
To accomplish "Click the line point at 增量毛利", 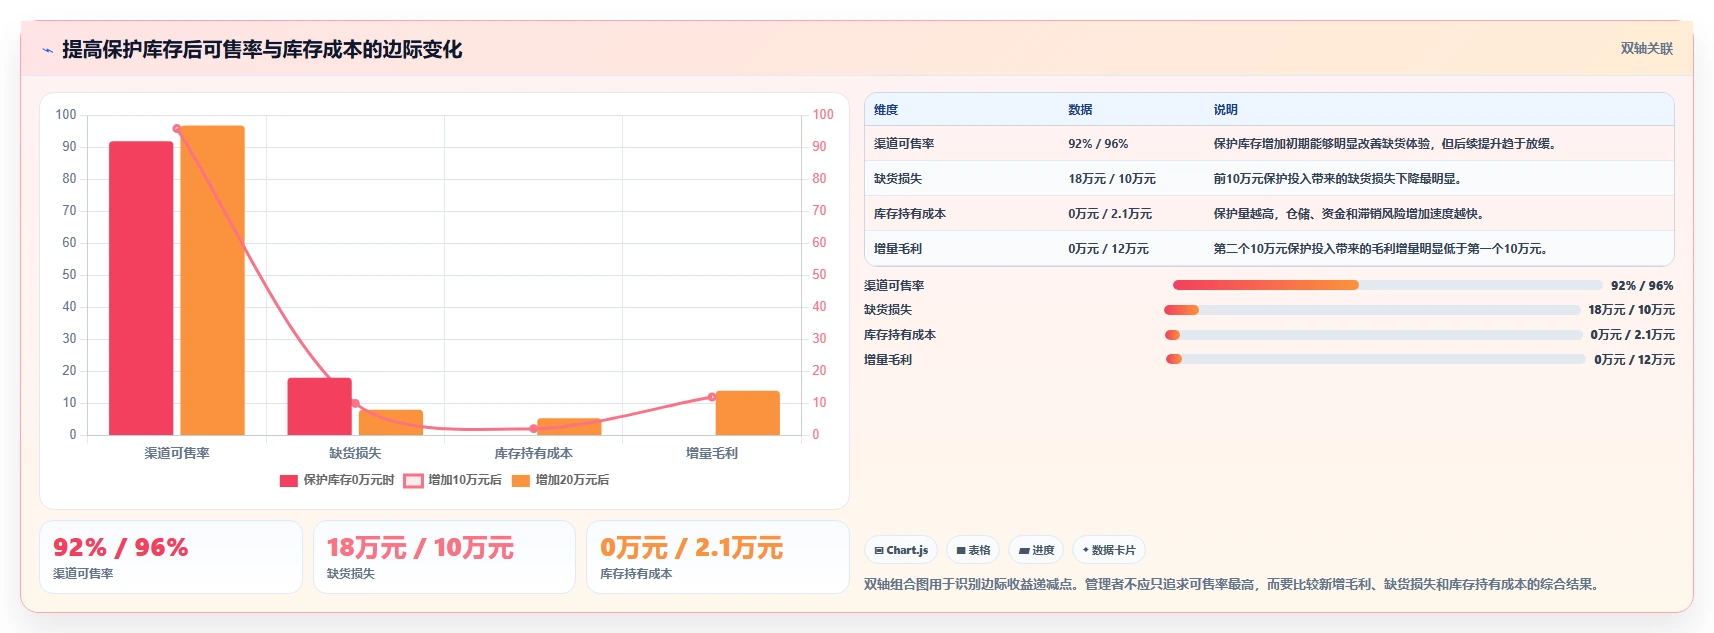I will coord(712,397).
